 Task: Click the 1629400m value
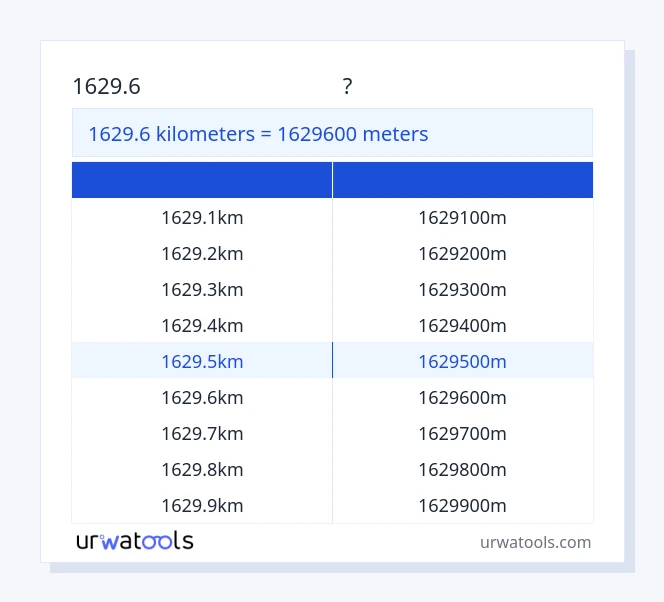[462, 325]
